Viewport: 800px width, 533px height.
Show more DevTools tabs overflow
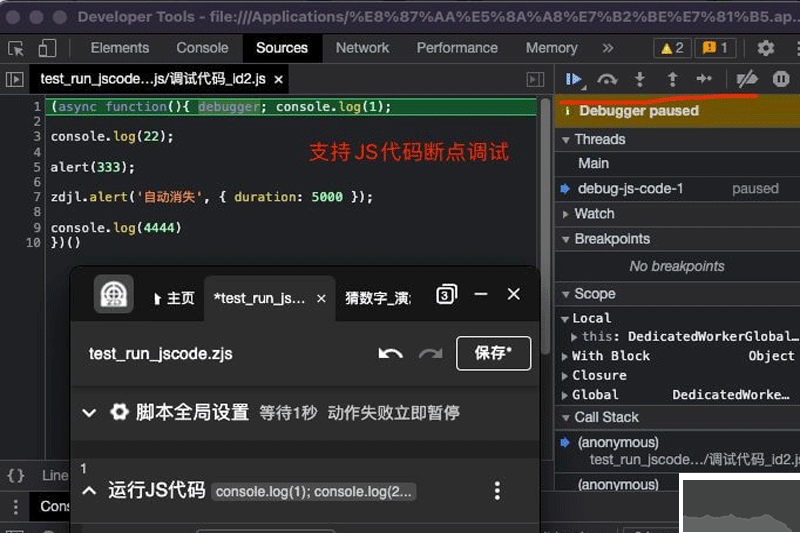[x=607, y=48]
